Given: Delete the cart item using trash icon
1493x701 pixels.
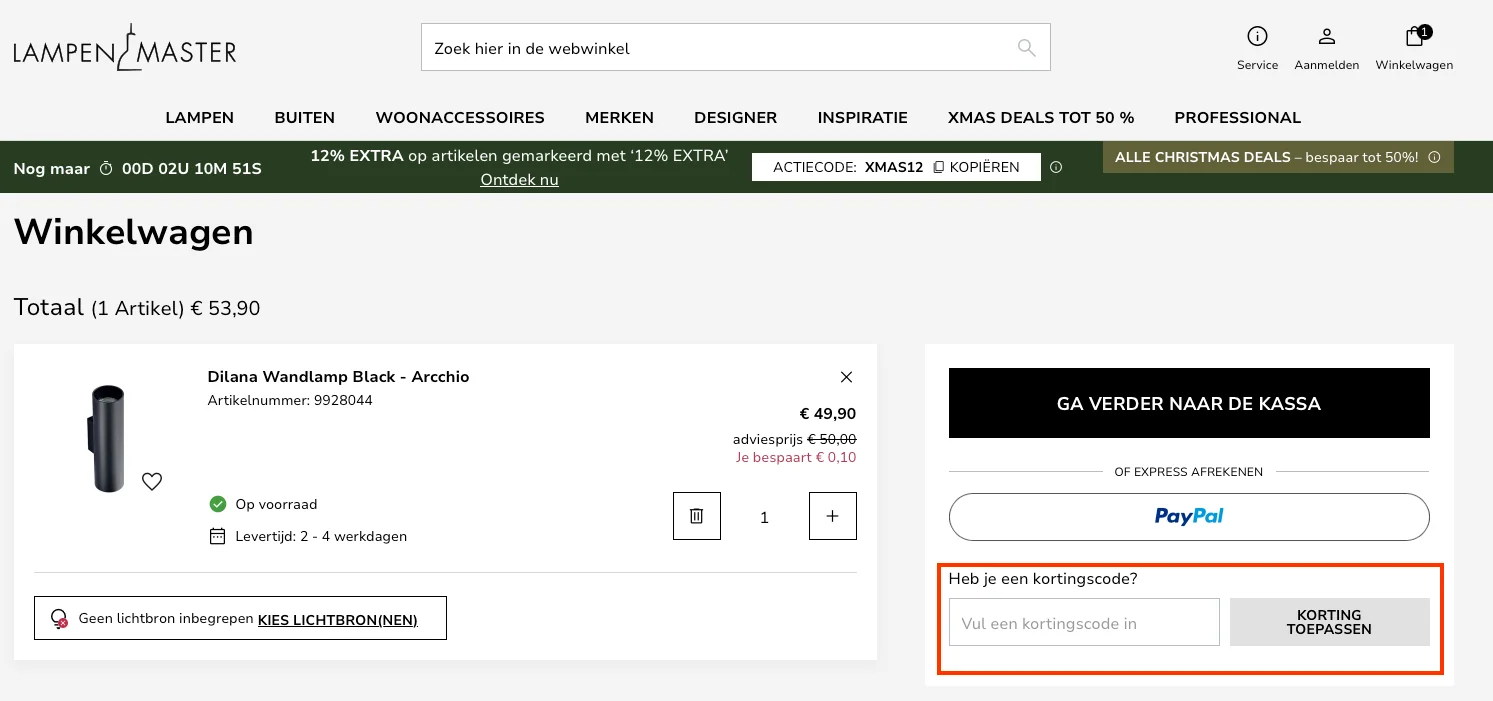Looking at the screenshot, I should [x=696, y=515].
